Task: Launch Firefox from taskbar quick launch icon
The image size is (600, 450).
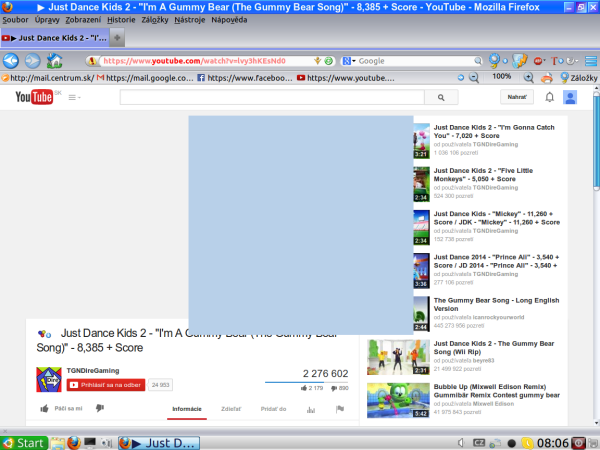Action: click(74, 443)
